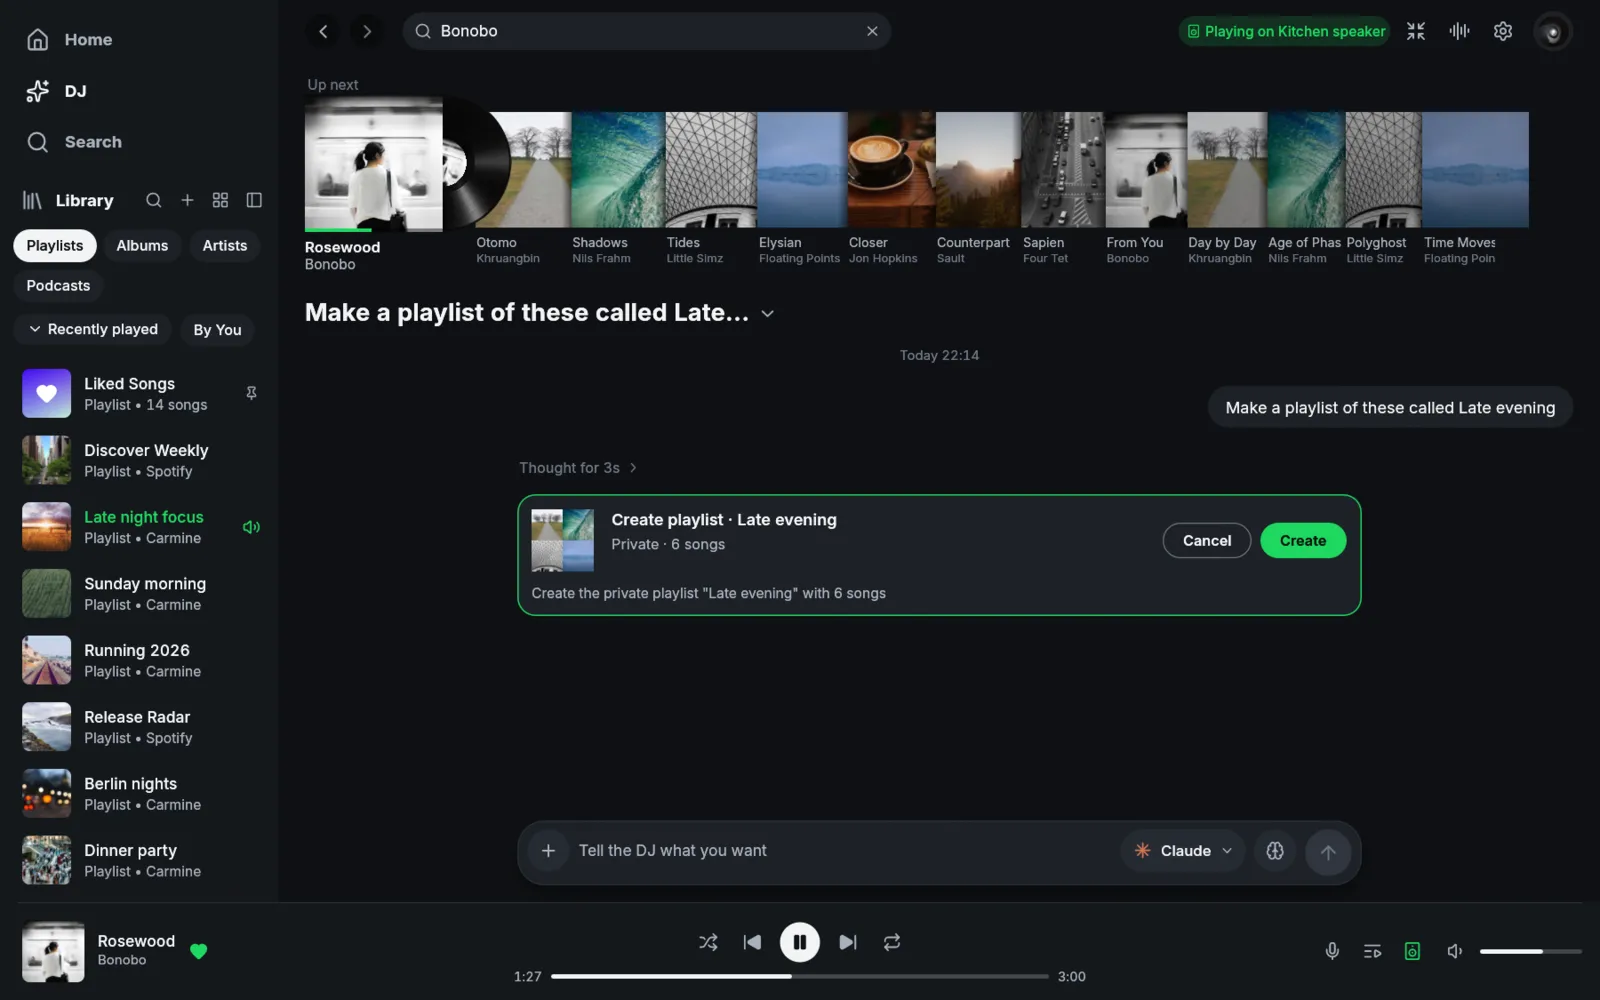This screenshot has width=1600, height=1000.
Task: Expand the Thought for 3s details
Action: 578,468
